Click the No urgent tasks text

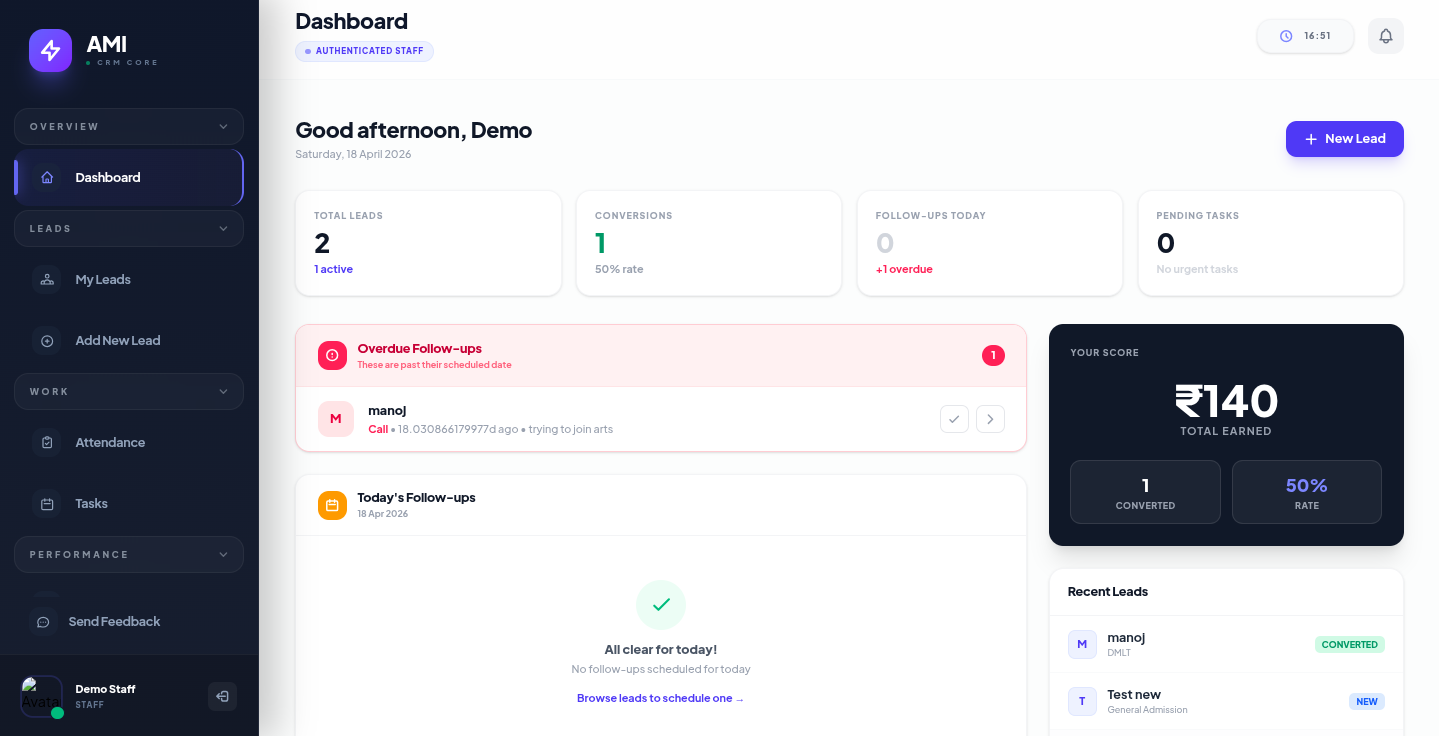pyautogui.click(x=1197, y=269)
